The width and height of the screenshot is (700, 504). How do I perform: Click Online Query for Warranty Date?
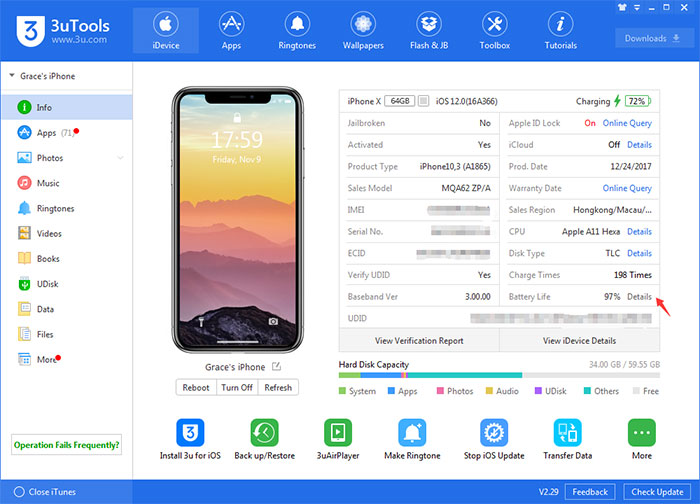click(x=627, y=188)
